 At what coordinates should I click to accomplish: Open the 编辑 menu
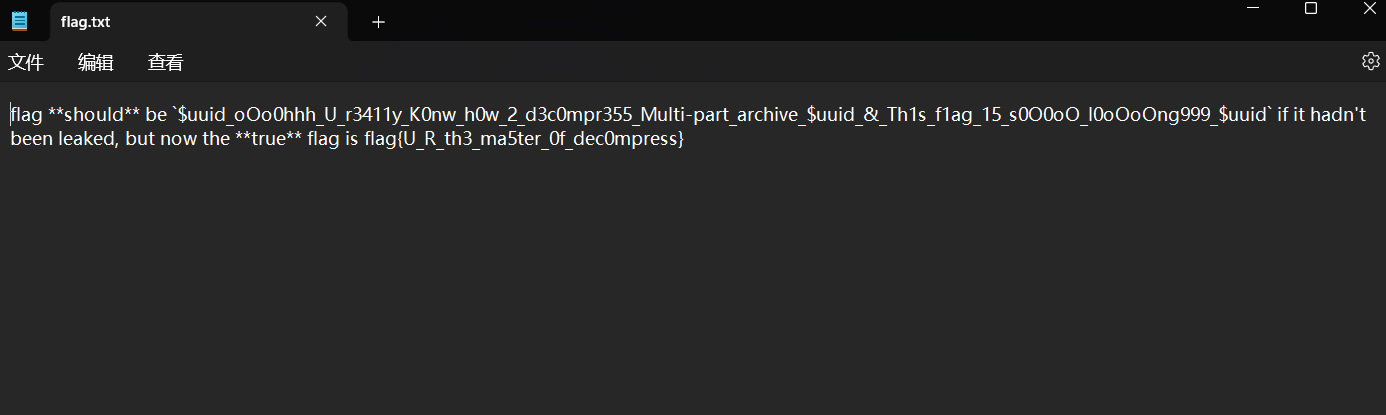point(96,63)
